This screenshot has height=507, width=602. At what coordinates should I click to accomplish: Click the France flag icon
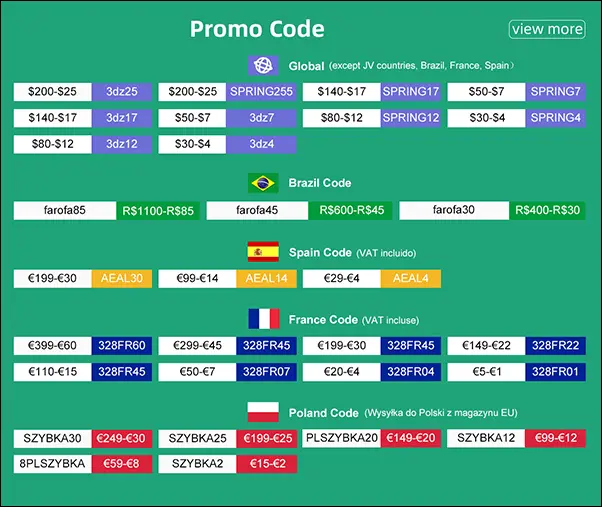[262, 319]
